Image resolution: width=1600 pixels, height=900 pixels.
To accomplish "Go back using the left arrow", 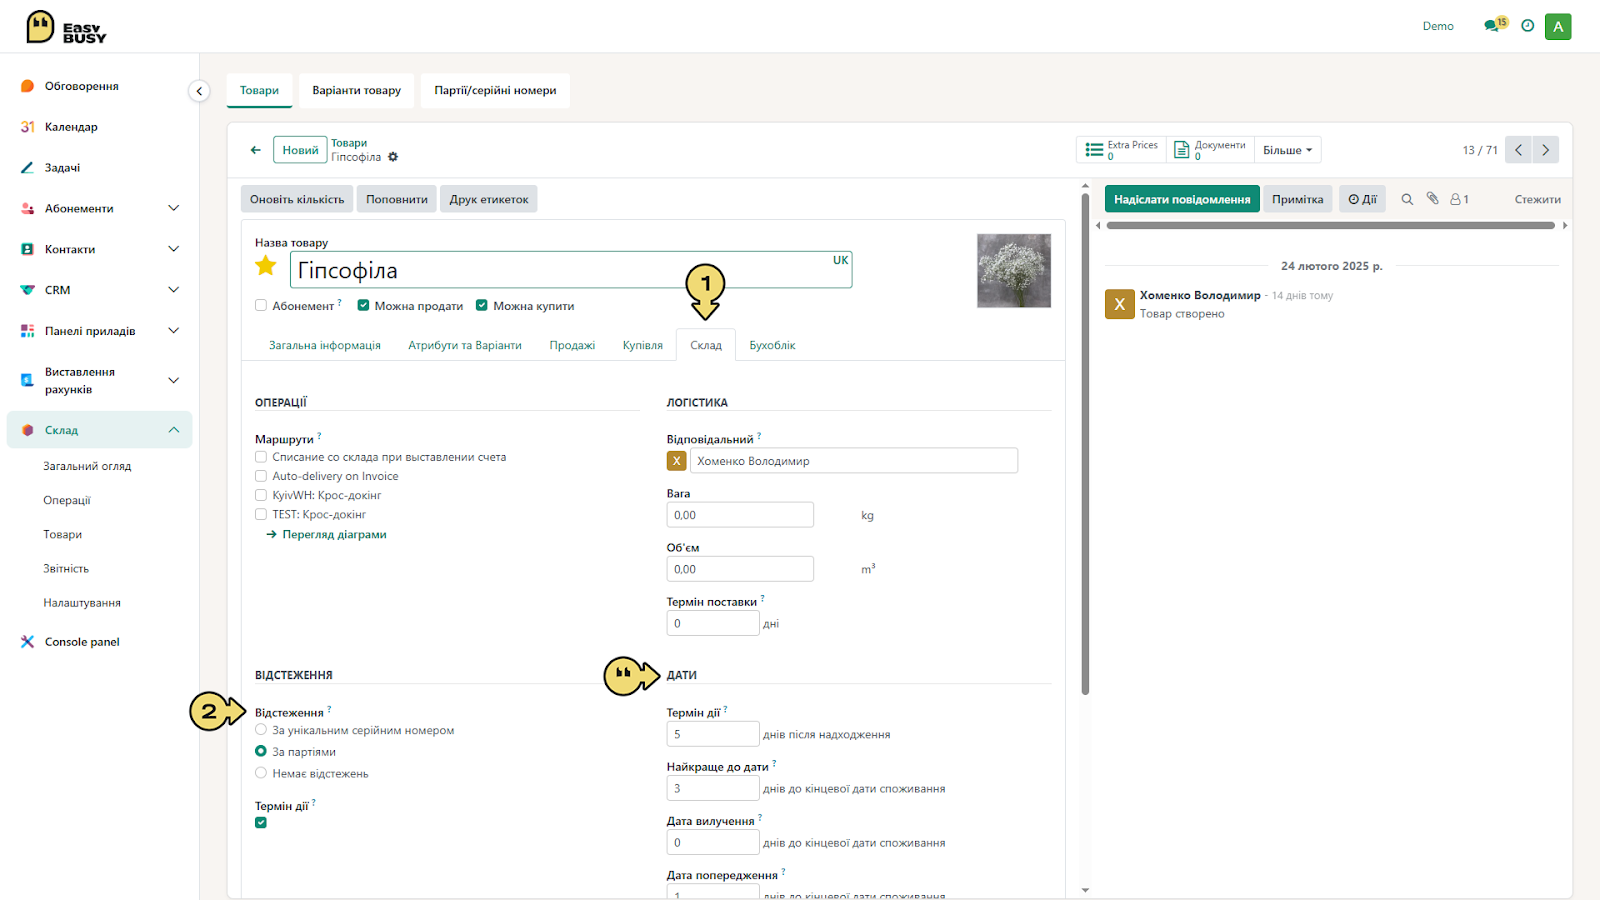I will [x=256, y=150].
